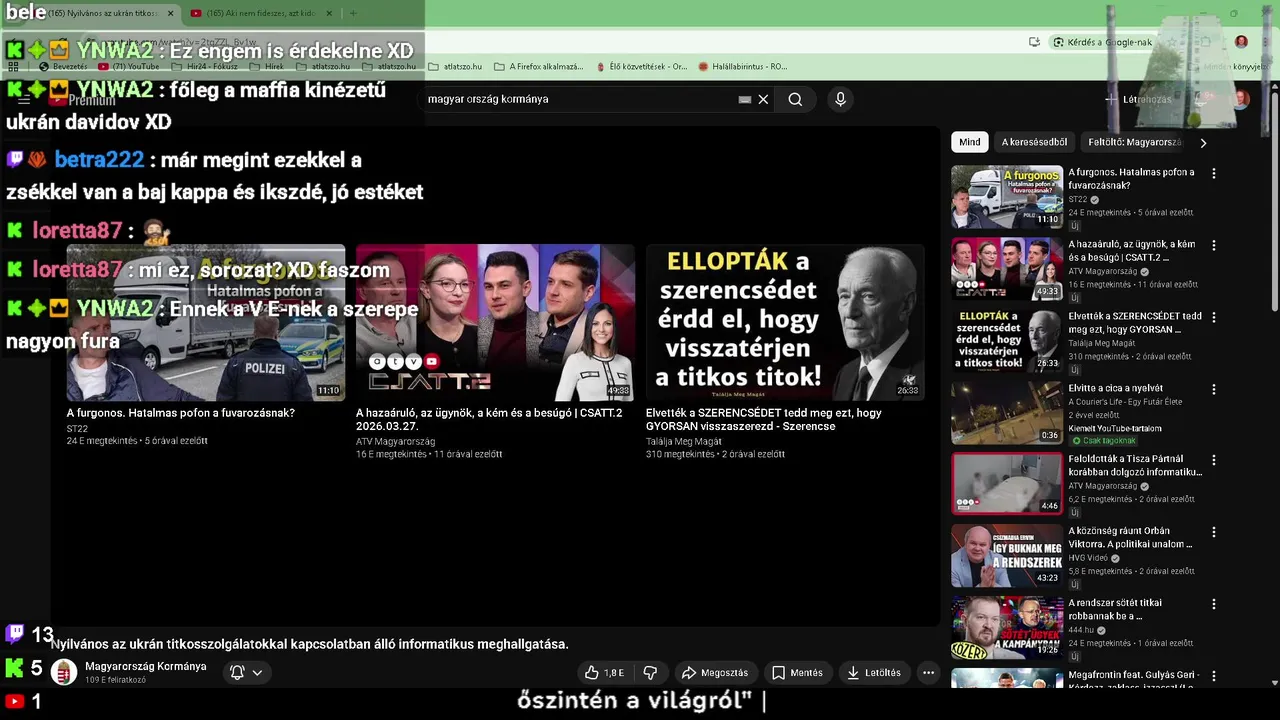The image size is (1280, 720).
Task: Open the (71) YouTube bookmark
Action: click(128, 66)
